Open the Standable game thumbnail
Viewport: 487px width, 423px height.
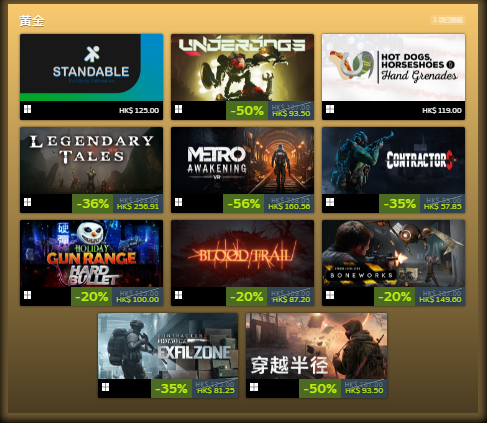pyautogui.click(x=91, y=67)
